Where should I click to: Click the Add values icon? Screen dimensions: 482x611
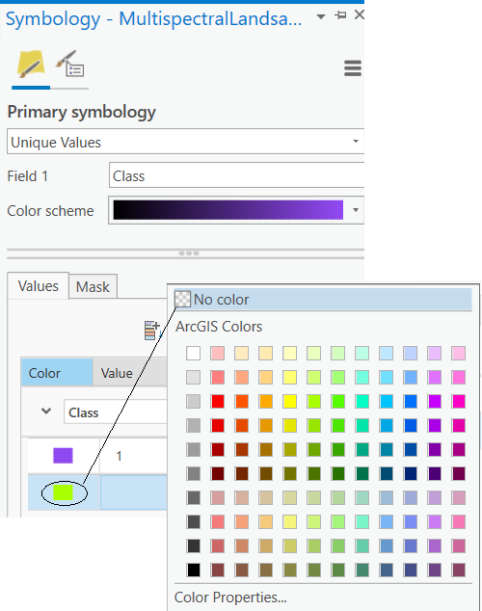pos(152,330)
